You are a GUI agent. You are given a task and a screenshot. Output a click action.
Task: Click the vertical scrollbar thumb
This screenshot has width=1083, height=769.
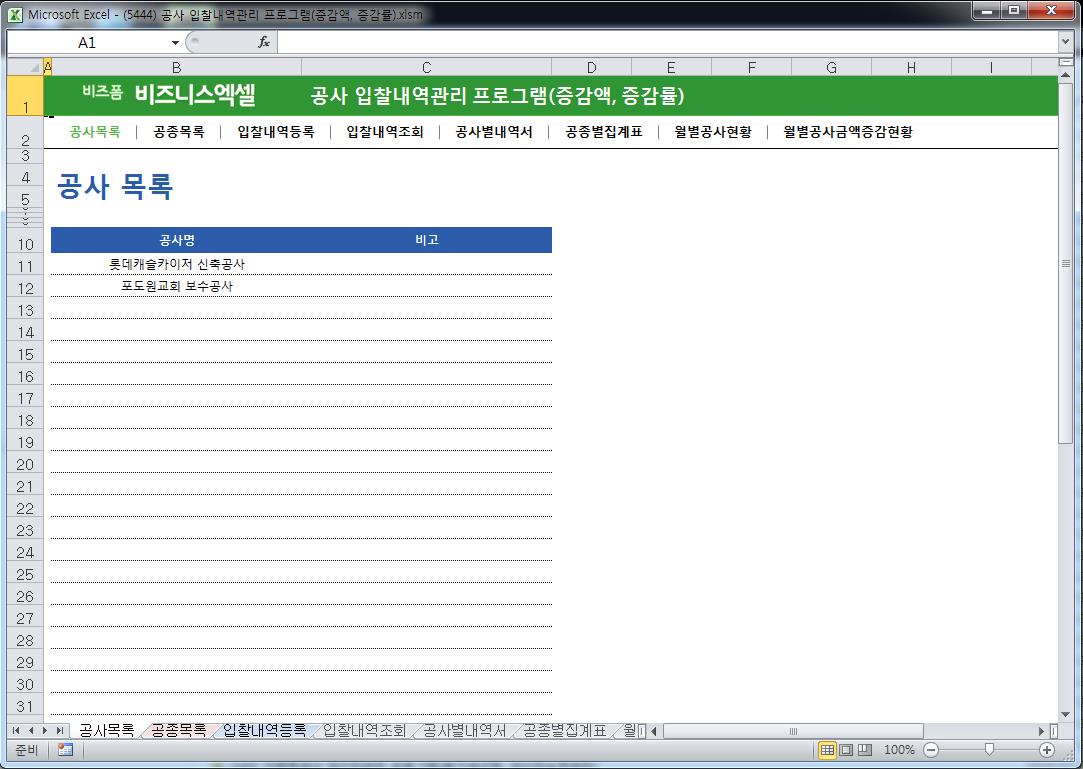point(1066,263)
